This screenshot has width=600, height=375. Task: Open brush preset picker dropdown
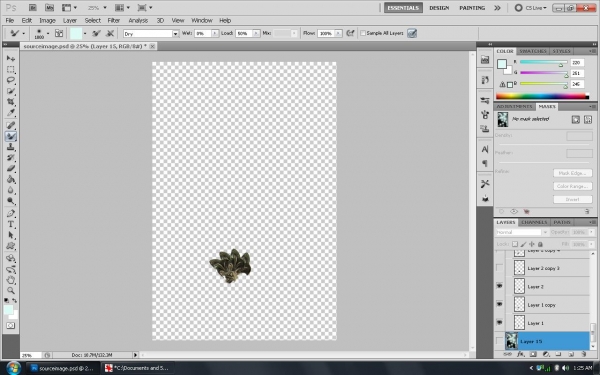click(x=48, y=33)
